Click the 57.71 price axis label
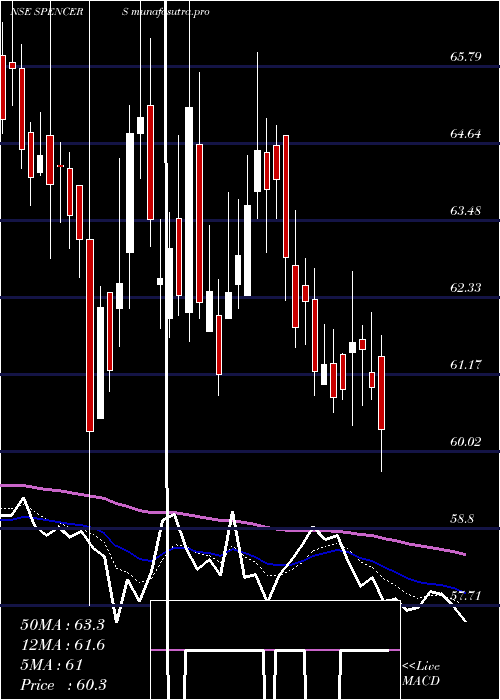The image size is (500, 700). (x=466, y=596)
